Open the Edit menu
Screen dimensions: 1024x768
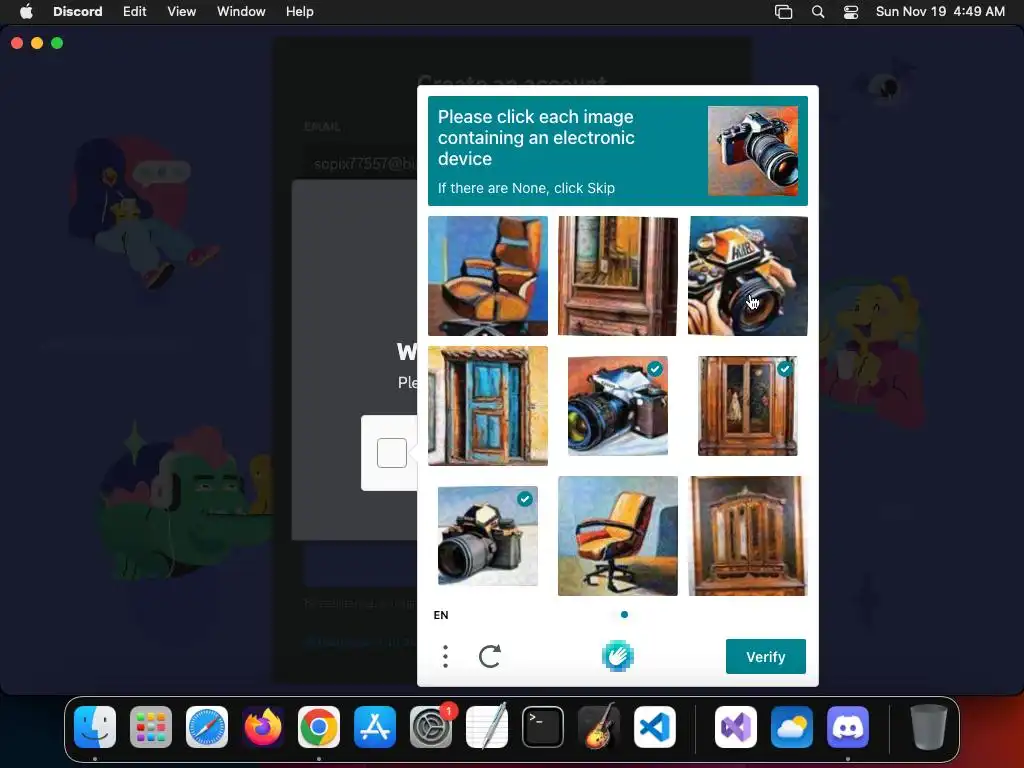(135, 12)
